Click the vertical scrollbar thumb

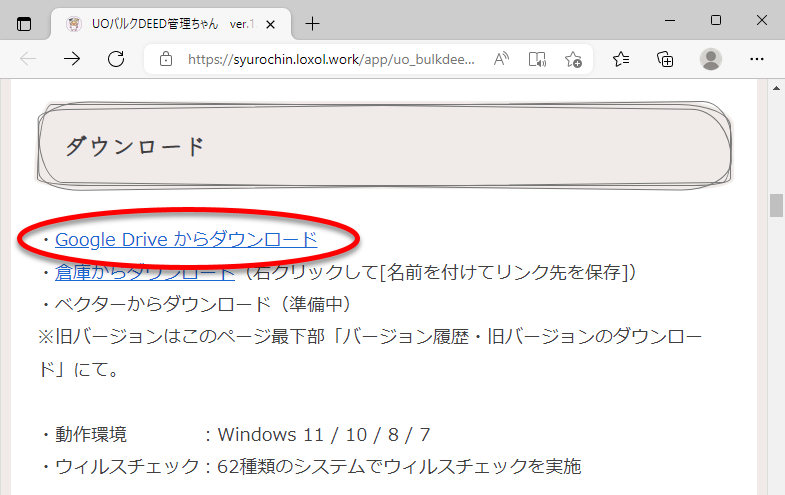click(x=775, y=205)
